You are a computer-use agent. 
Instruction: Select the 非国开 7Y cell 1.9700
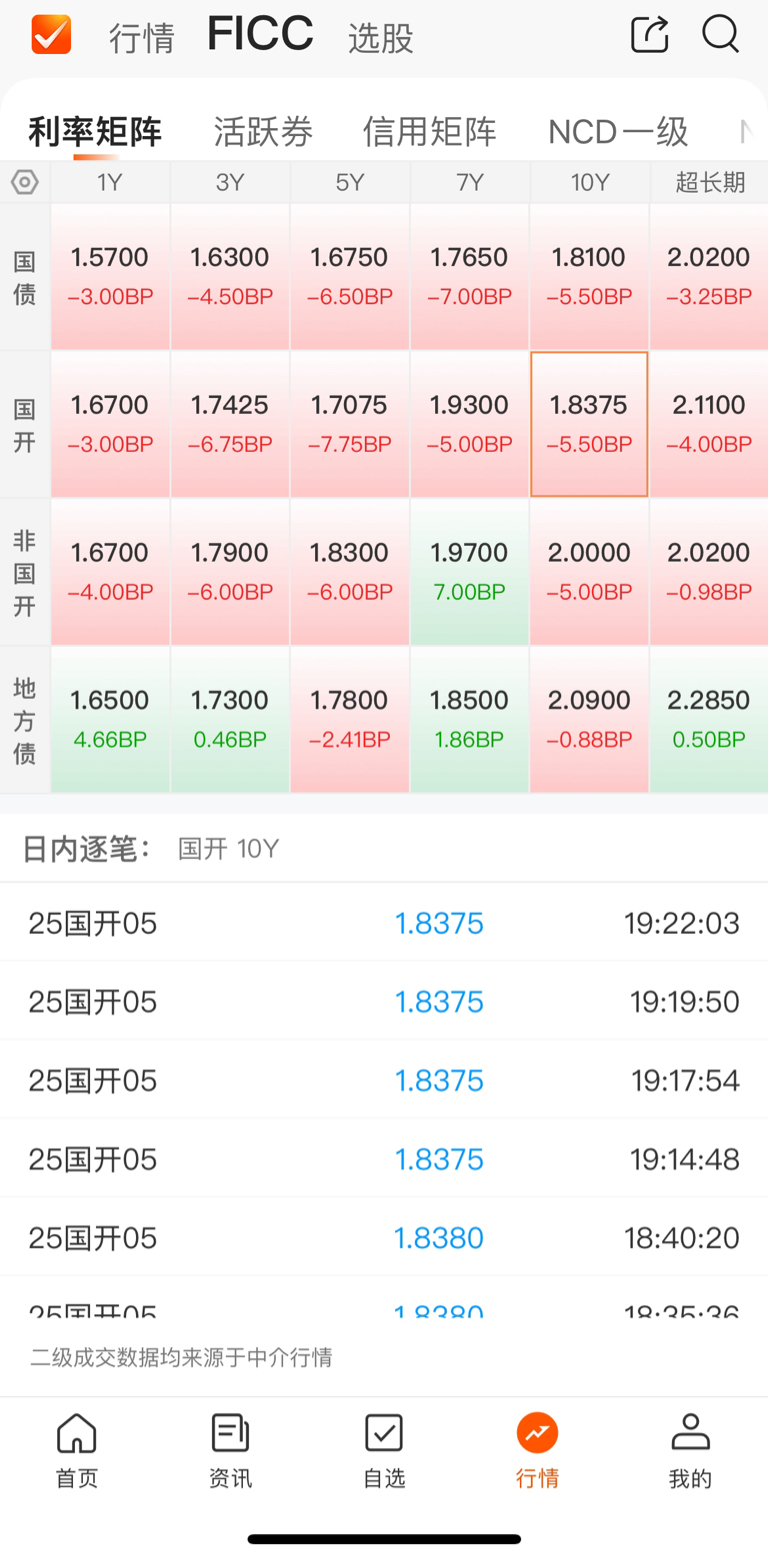470,571
